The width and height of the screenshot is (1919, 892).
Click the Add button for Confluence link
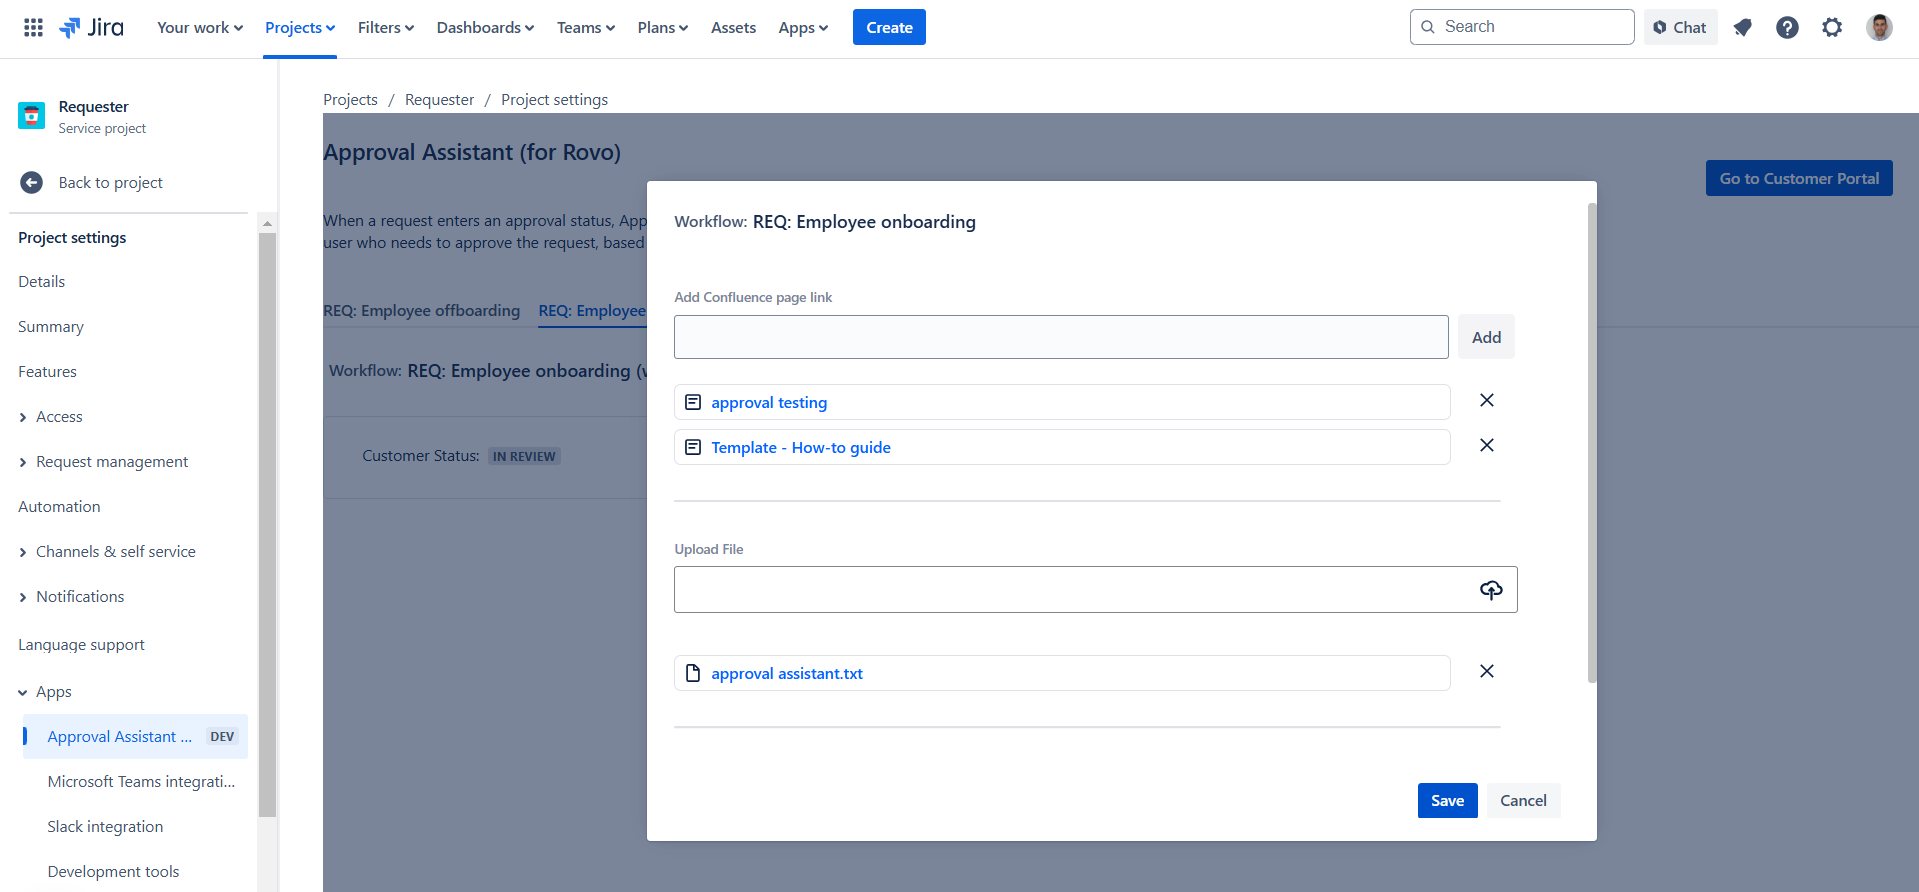pyautogui.click(x=1486, y=337)
